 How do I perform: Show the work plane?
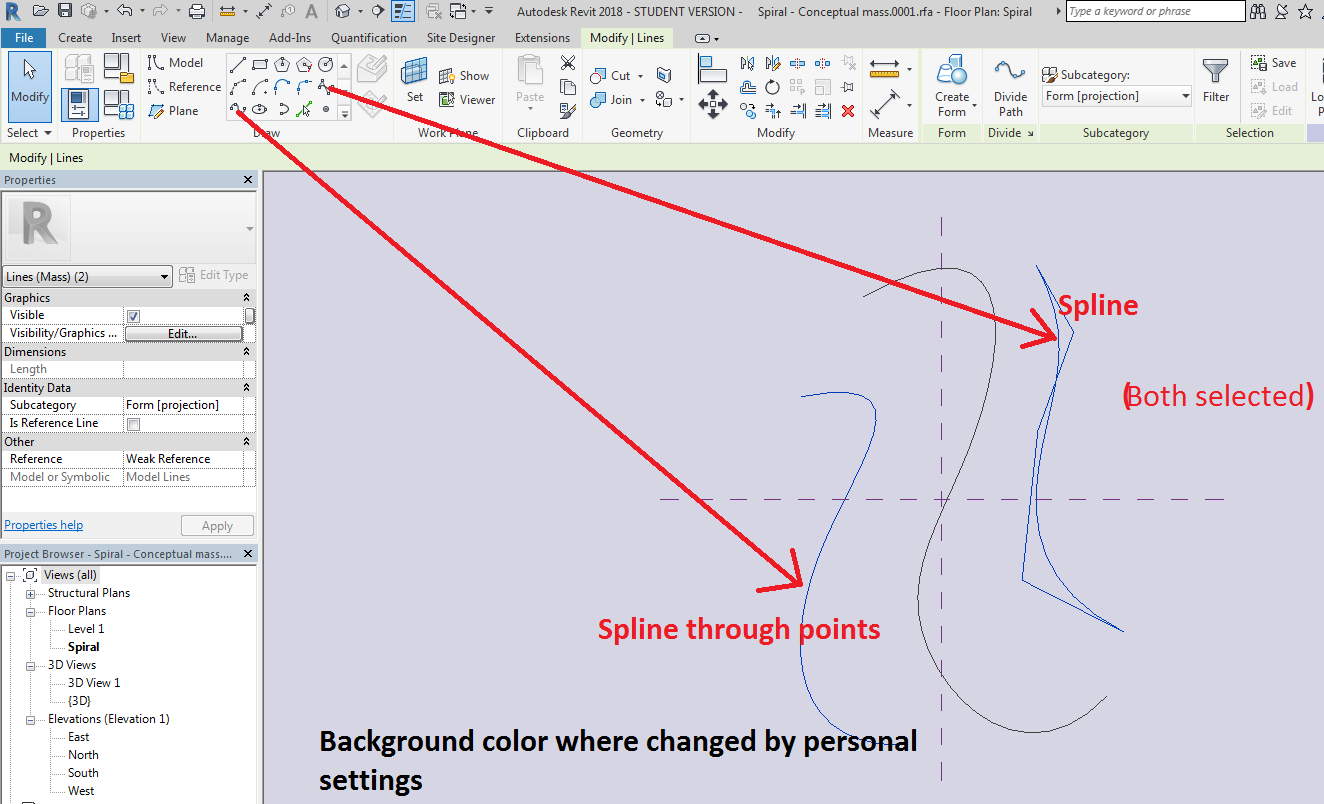pyautogui.click(x=464, y=75)
